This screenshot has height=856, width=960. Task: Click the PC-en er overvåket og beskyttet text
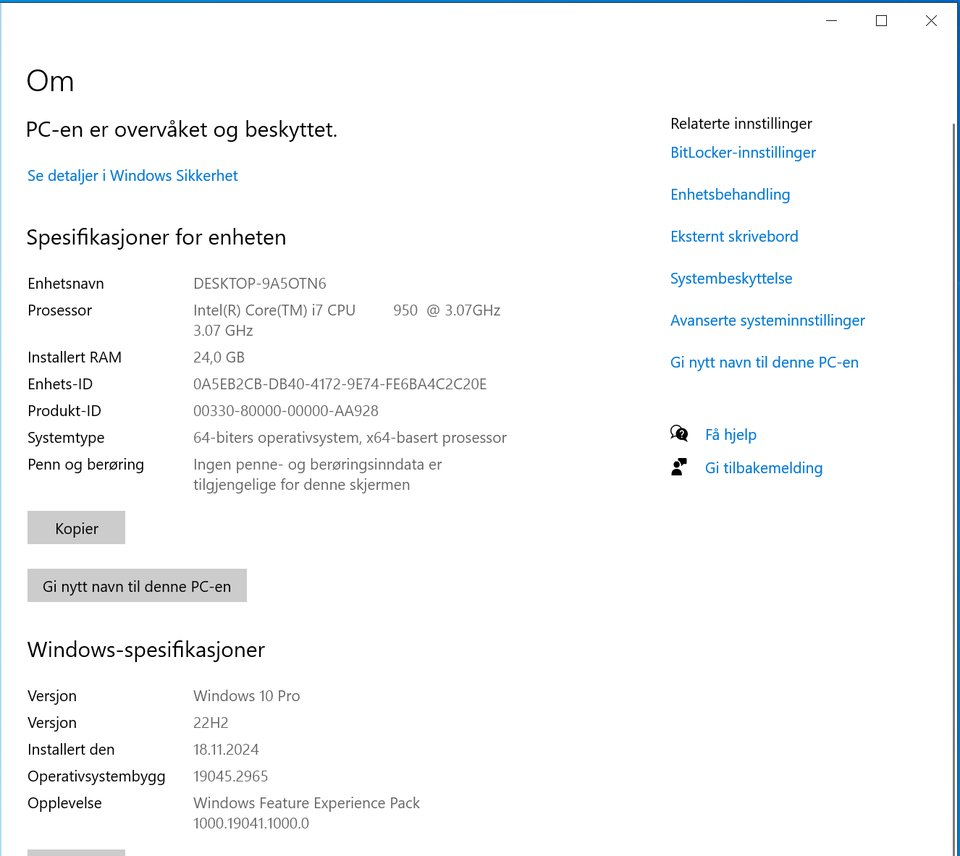(x=181, y=130)
